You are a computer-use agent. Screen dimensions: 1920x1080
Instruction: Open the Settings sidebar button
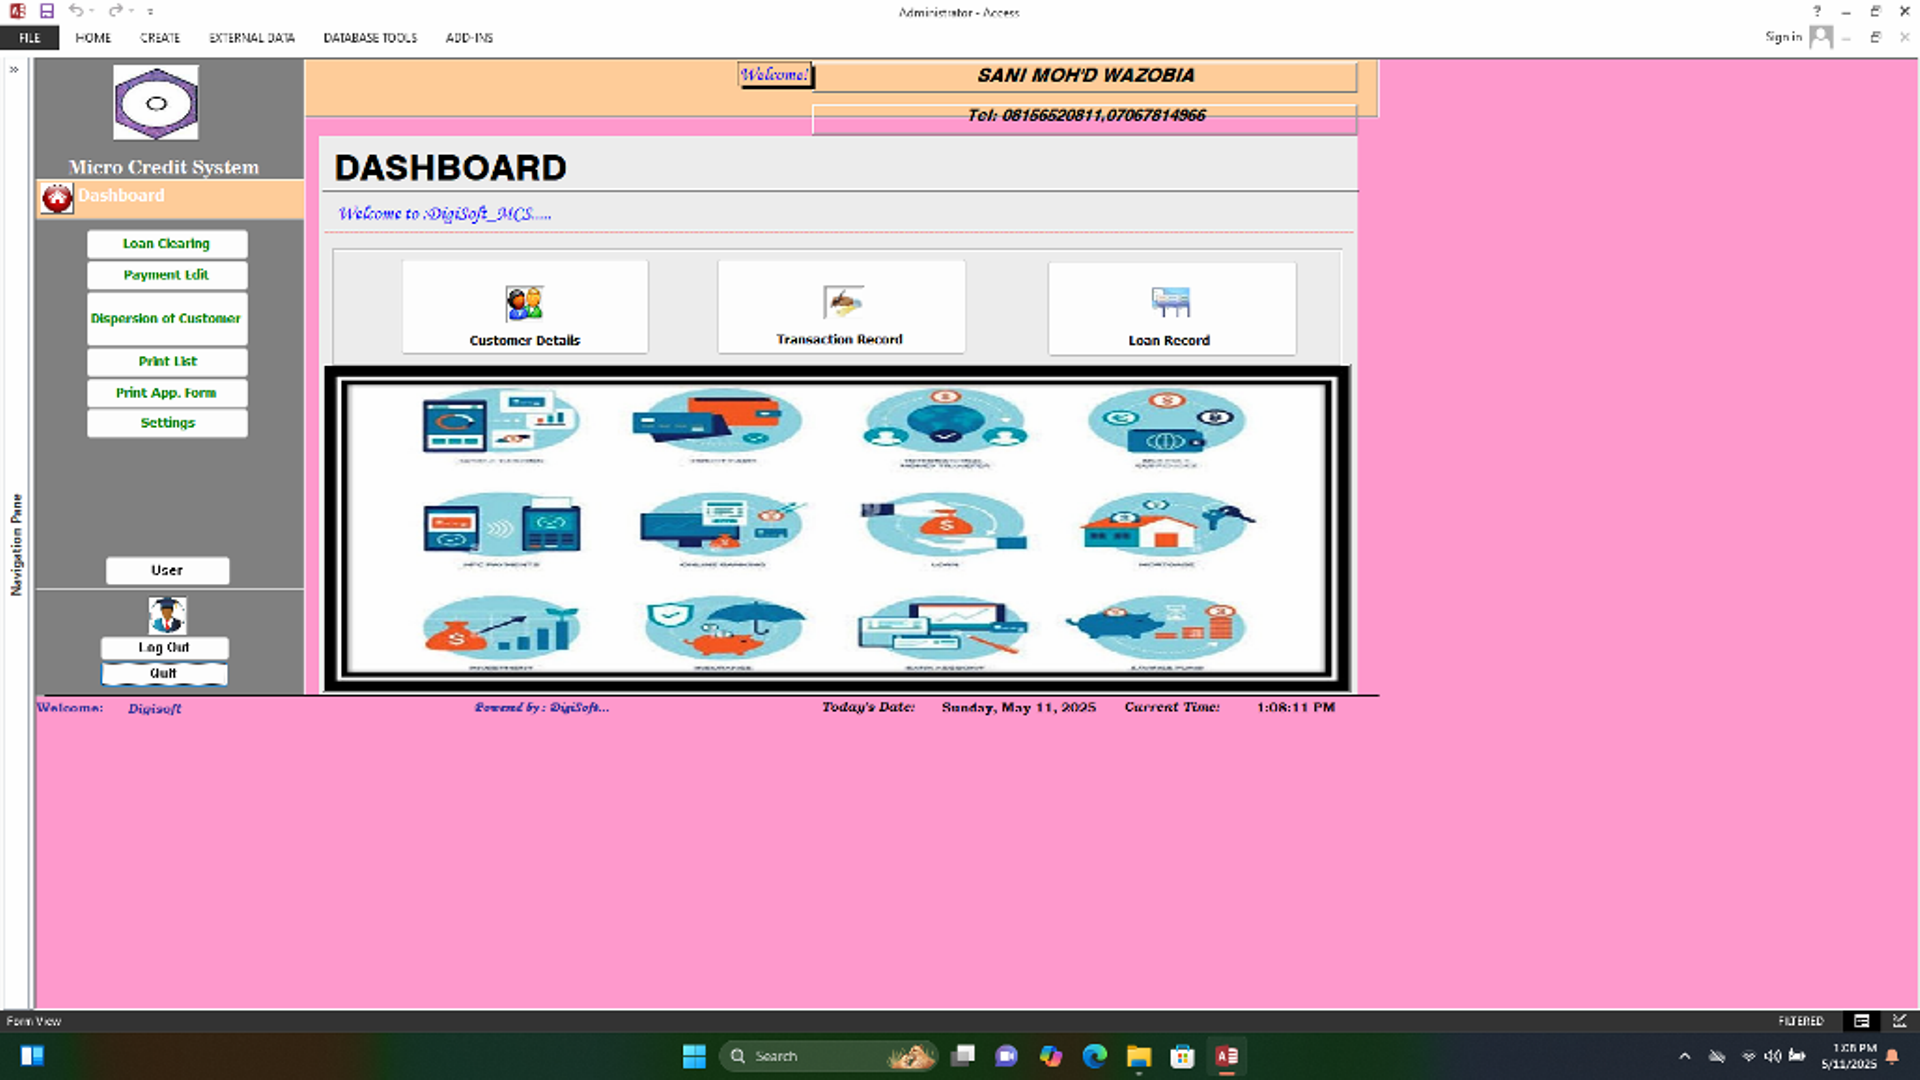(167, 423)
